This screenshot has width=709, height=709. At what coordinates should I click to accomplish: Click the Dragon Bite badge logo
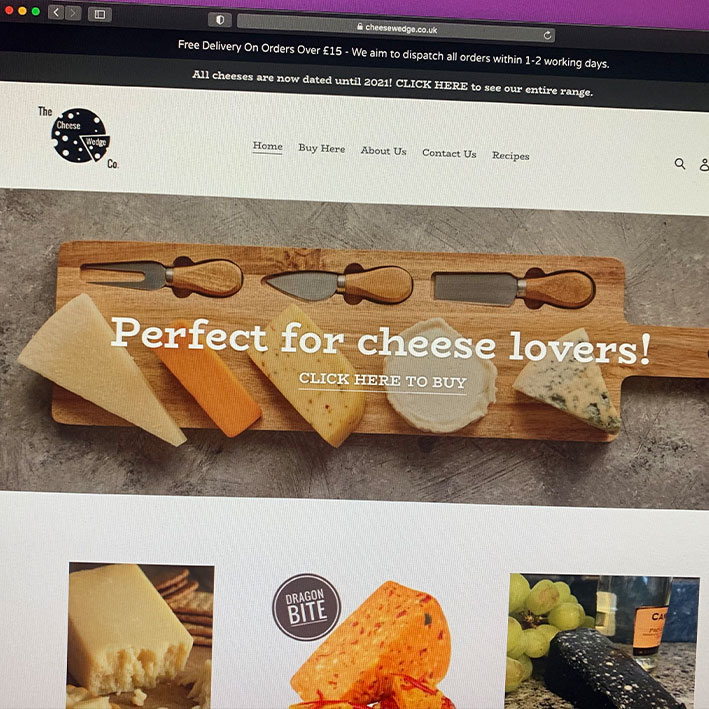pos(307,607)
